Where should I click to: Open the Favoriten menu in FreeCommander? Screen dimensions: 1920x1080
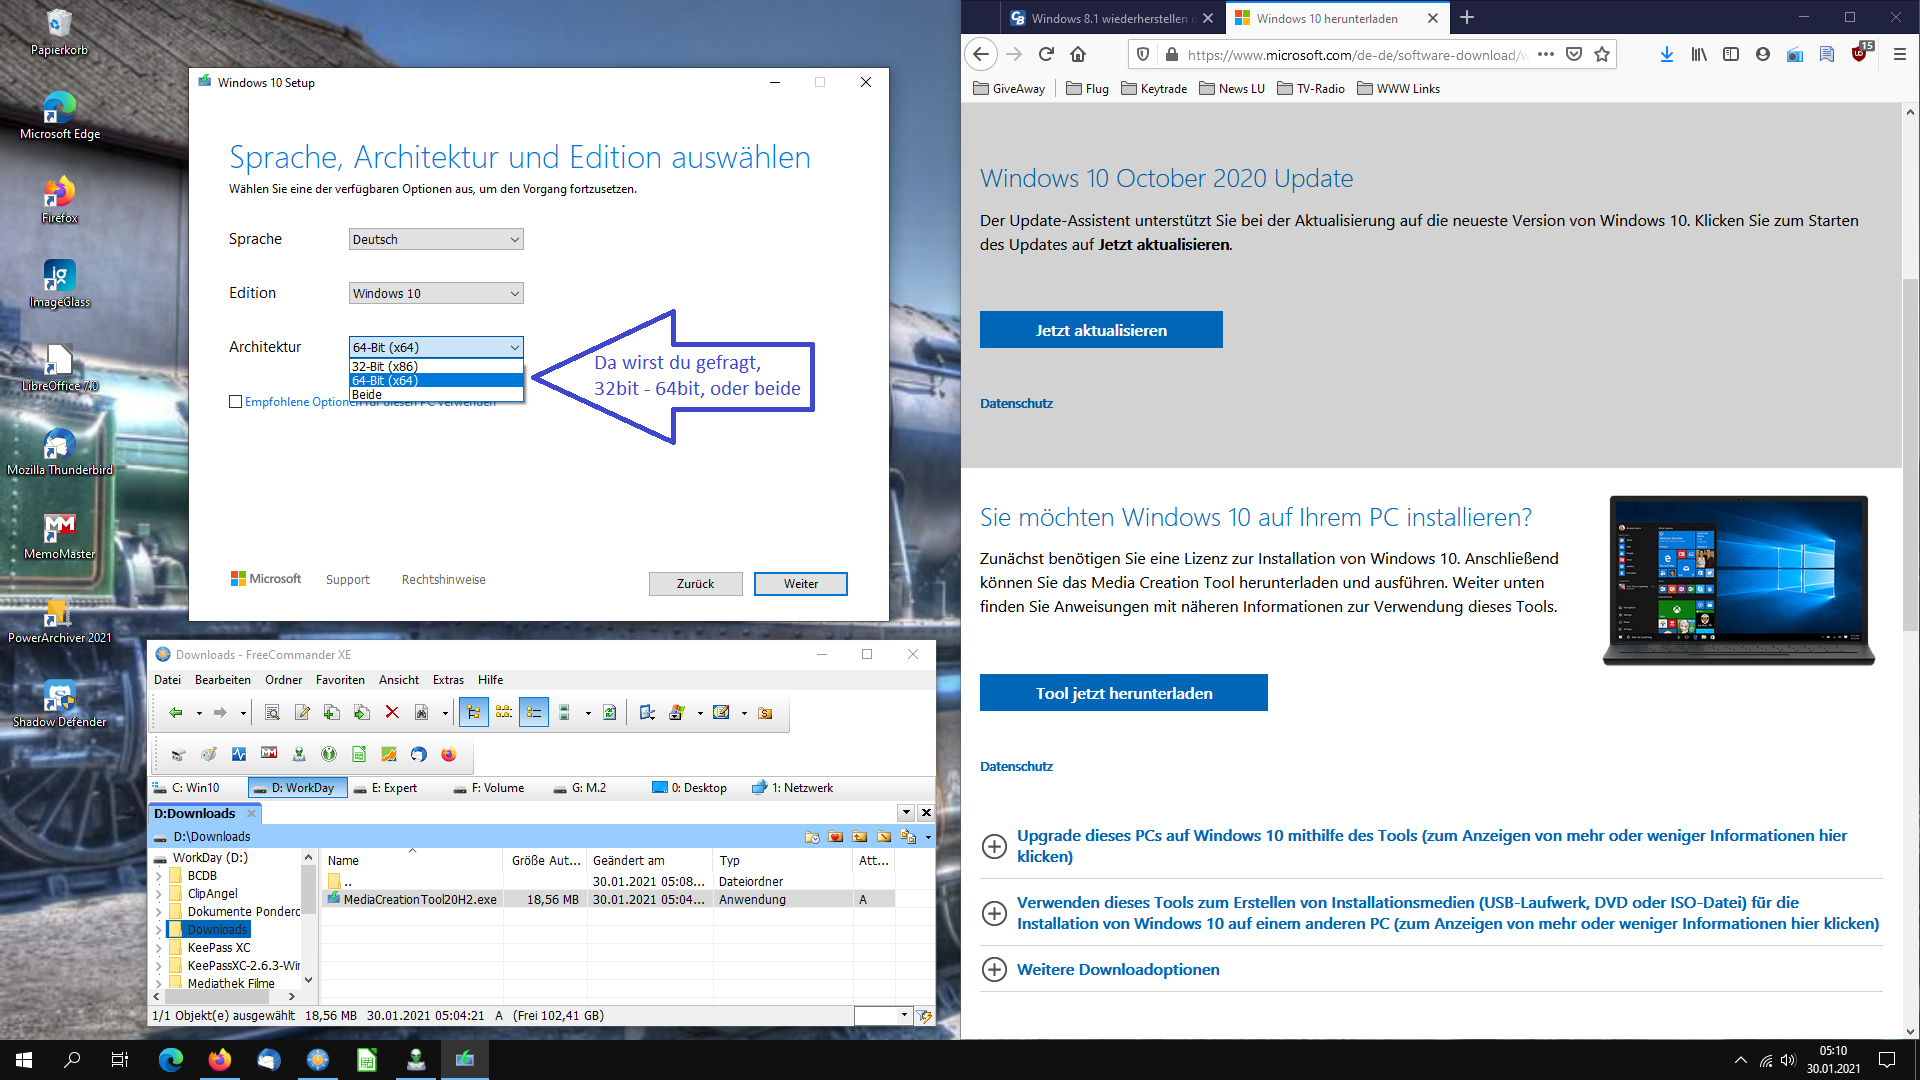click(340, 680)
